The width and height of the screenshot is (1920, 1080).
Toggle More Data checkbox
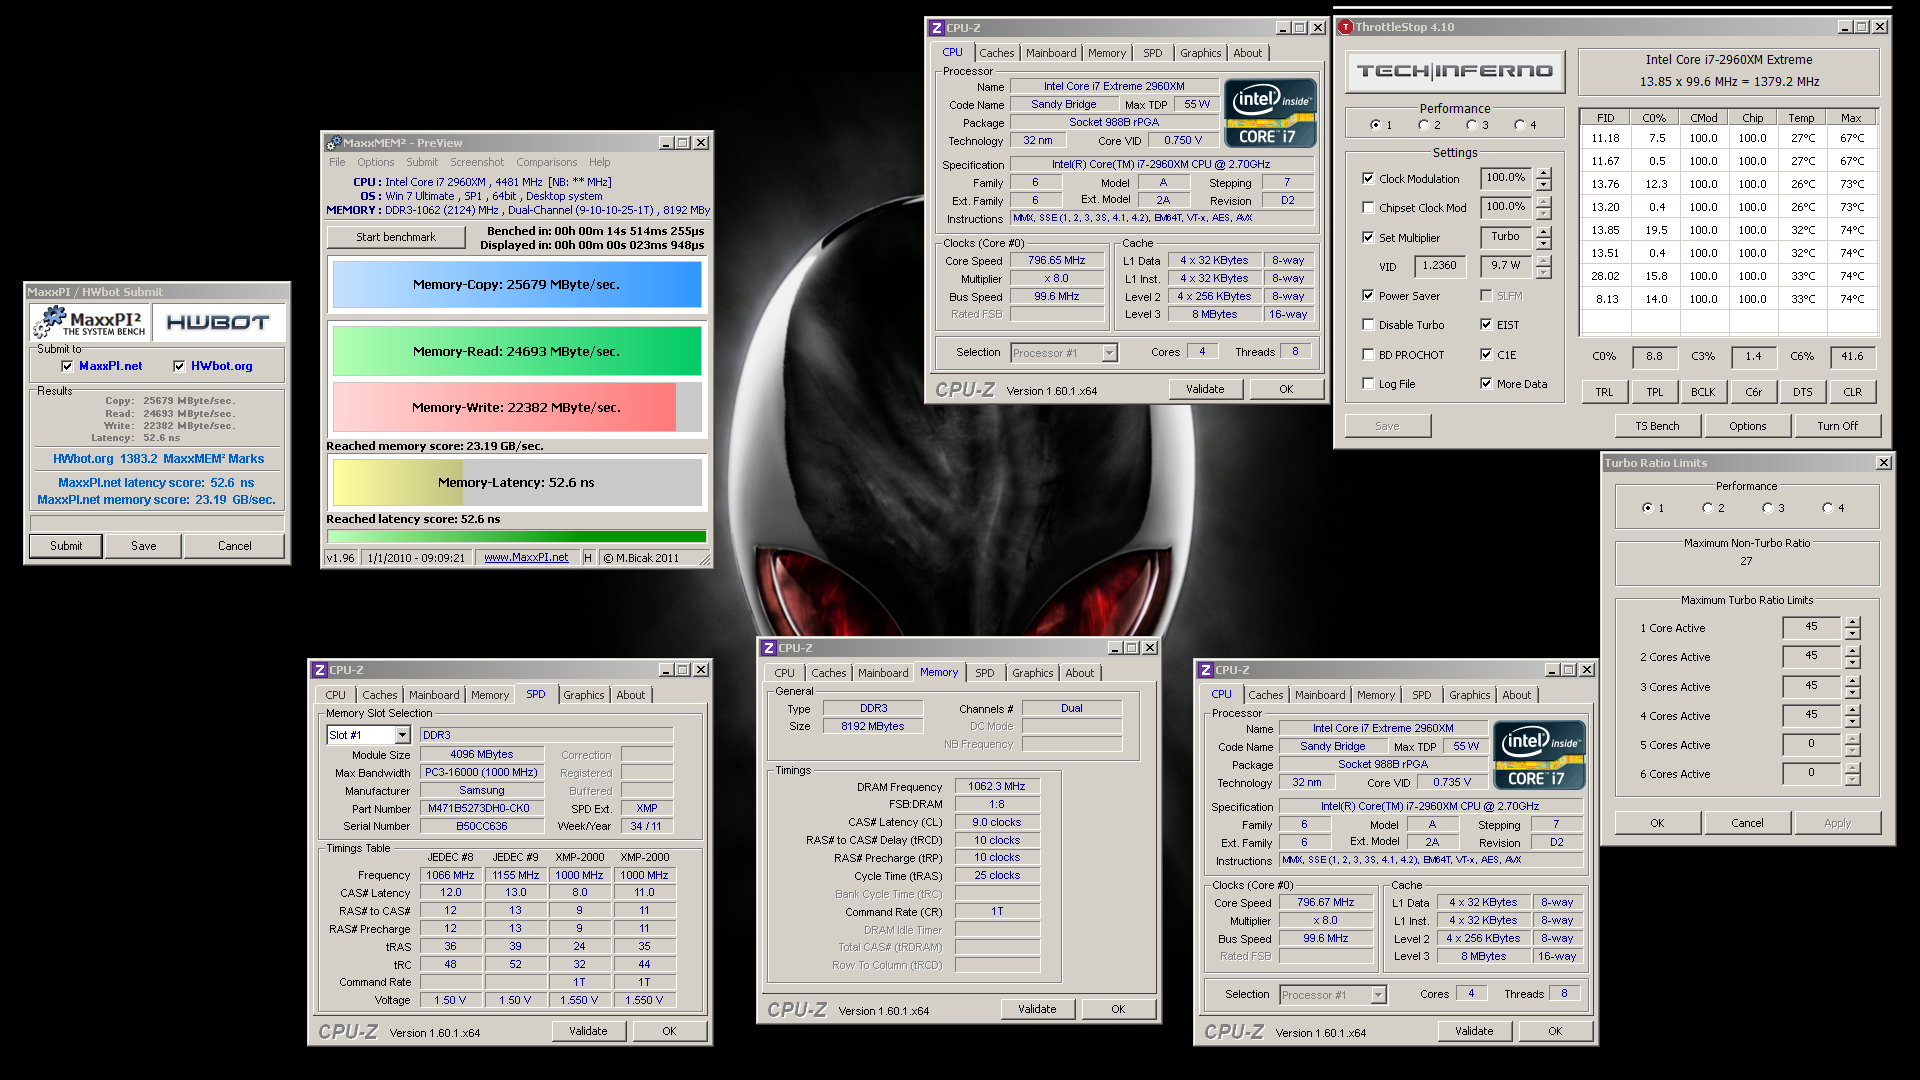[x=1486, y=384]
